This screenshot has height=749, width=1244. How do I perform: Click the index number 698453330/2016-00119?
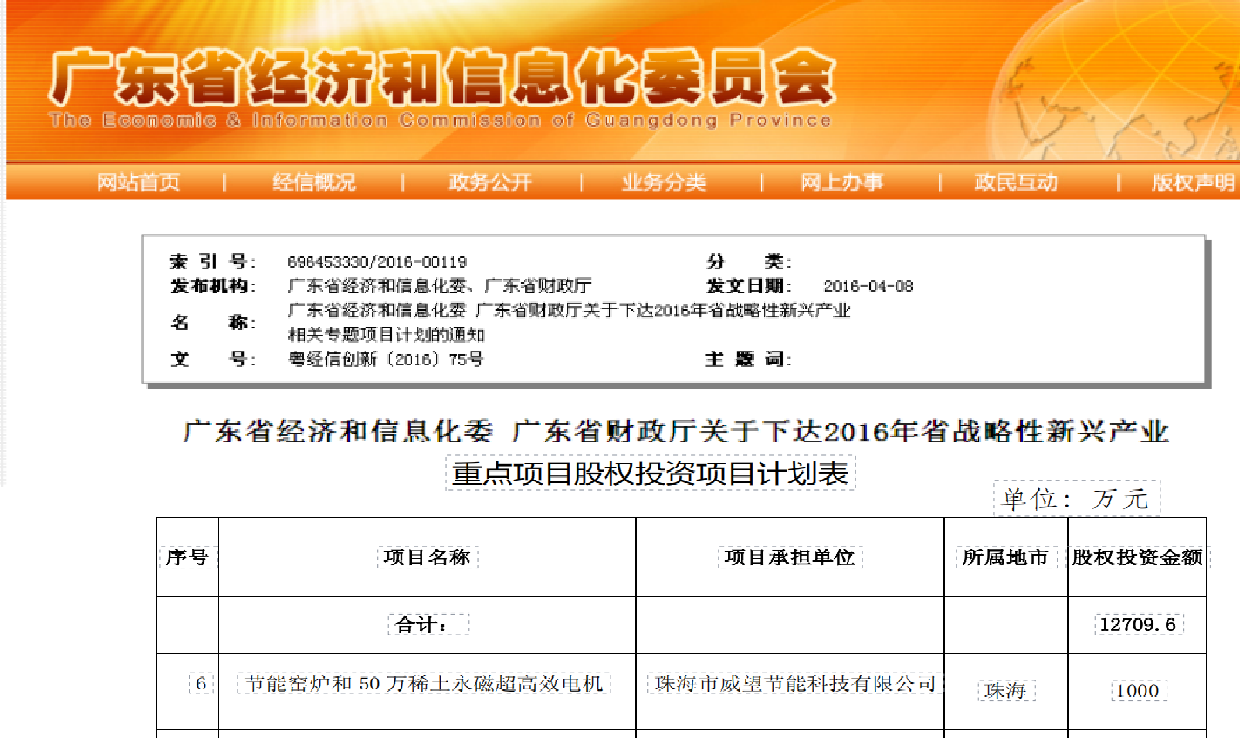(377, 262)
